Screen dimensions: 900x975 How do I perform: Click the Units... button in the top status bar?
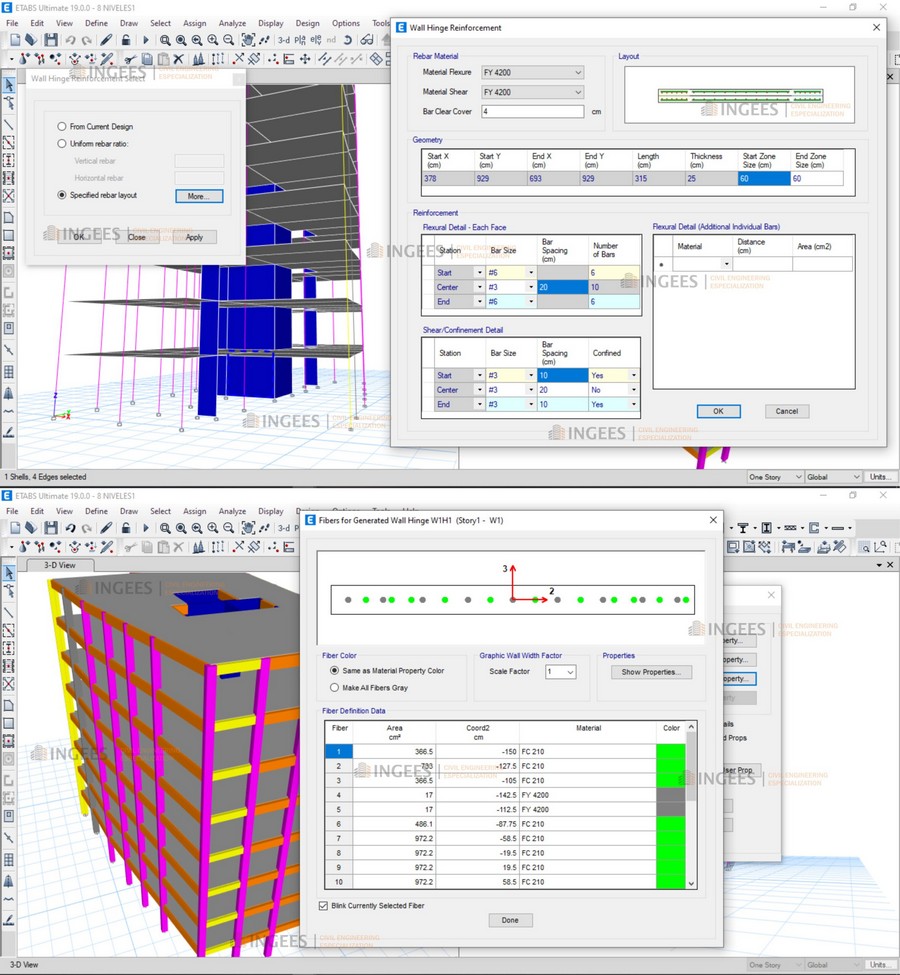[878, 477]
